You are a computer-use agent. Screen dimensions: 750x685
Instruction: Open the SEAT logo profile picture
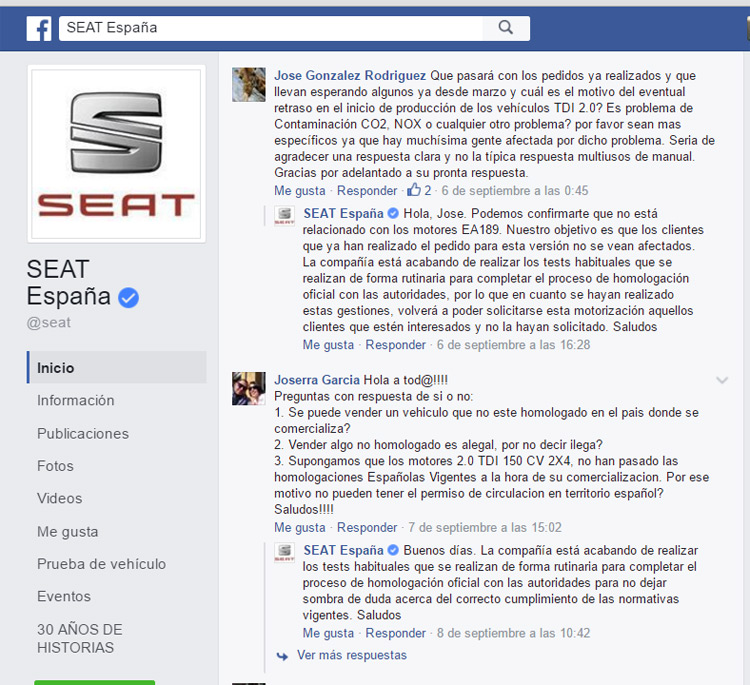tap(116, 154)
